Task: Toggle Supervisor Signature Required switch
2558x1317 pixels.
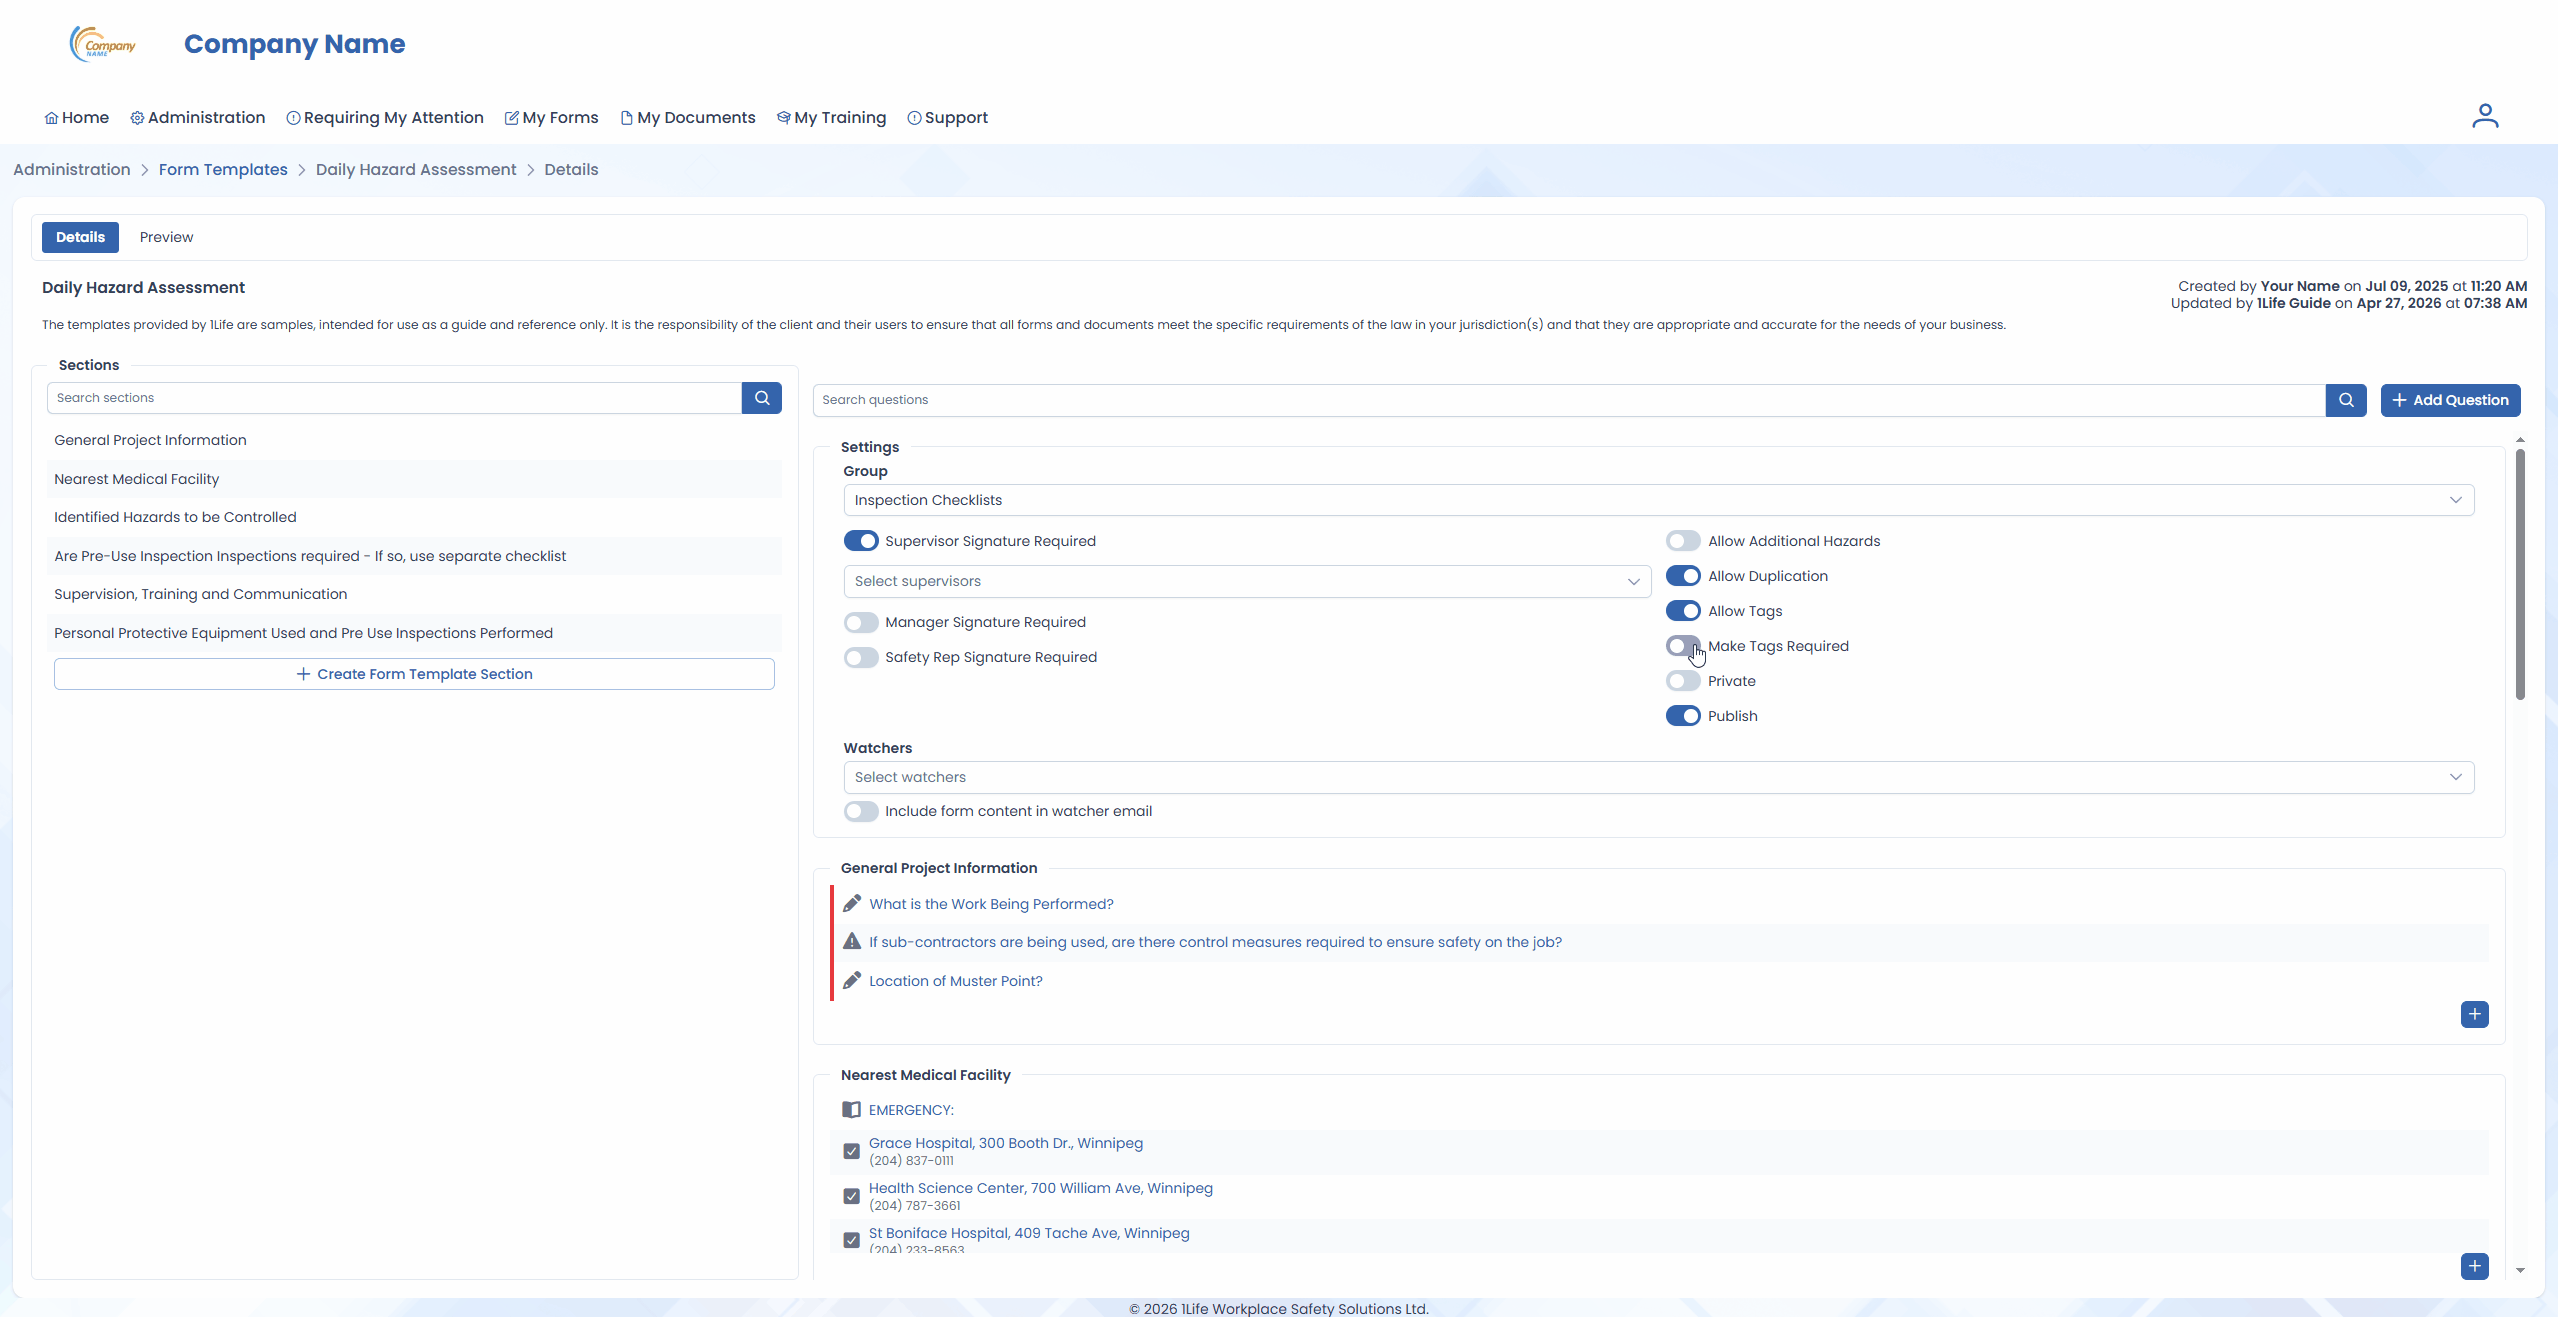Action: pos(861,541)
